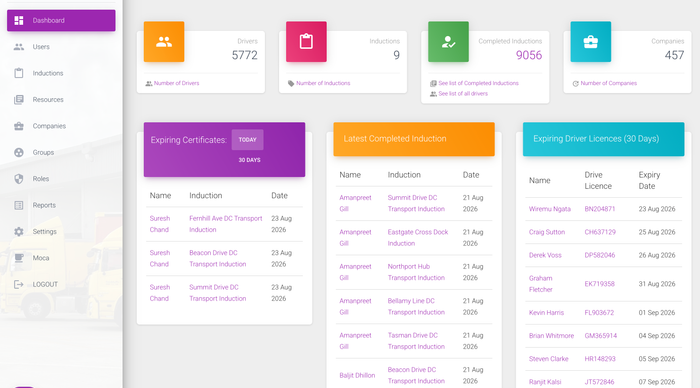Image resolution: width=700 pixels, height=388 pixels.
Task: Click the Expiring Driver Licences (30 Days) header
Action: click(x=604, y=139)
